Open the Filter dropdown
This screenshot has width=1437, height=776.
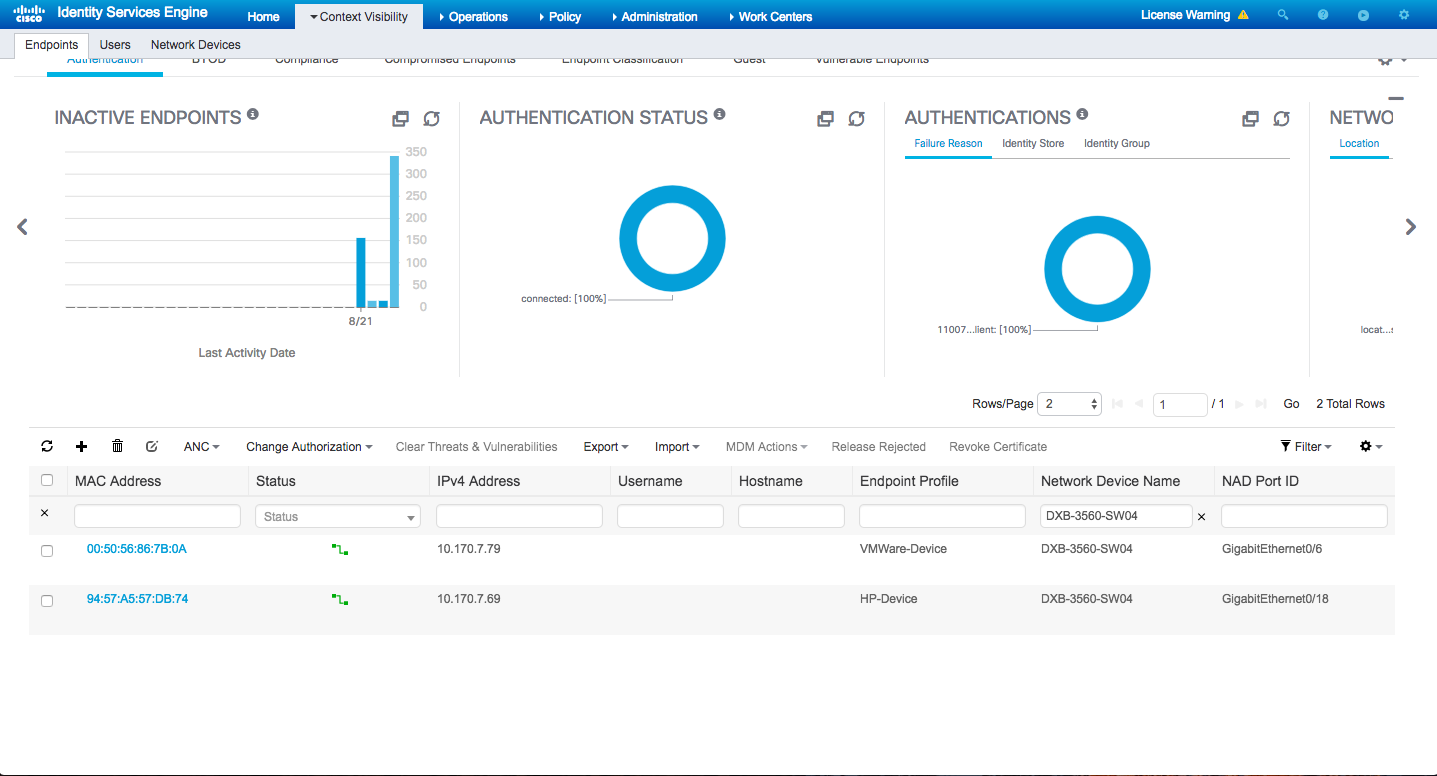1305,447
